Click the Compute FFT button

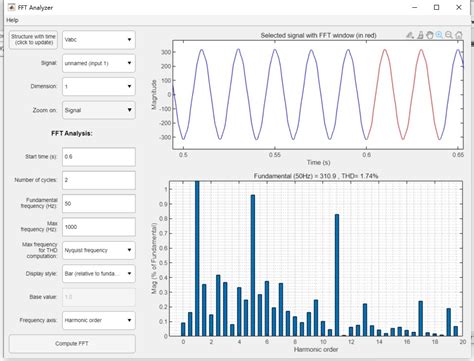[x=72, y=344]
